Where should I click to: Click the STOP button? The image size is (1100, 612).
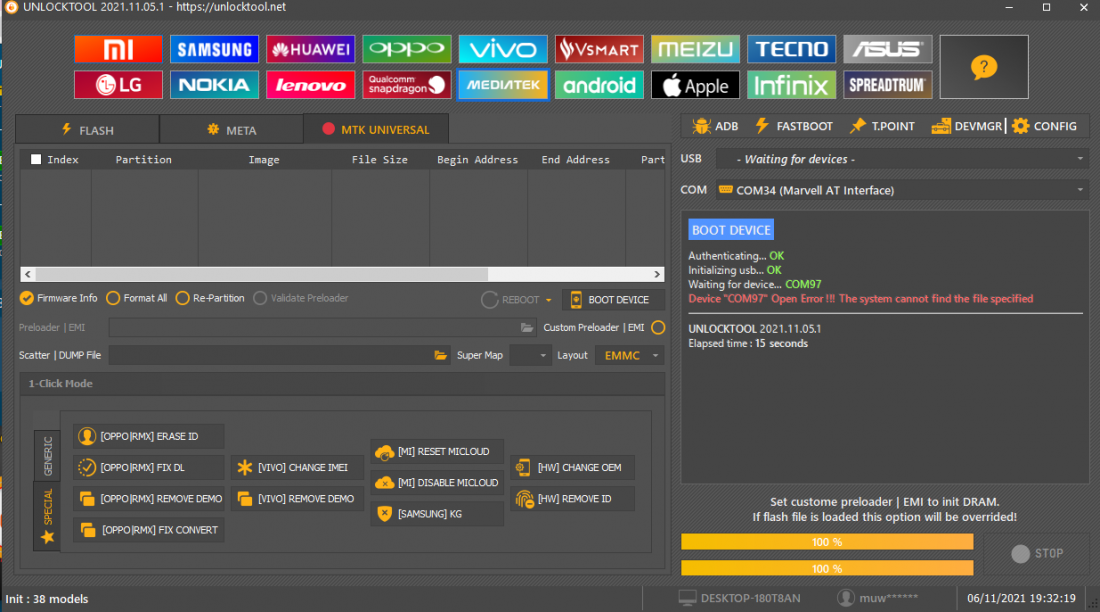click(x=1038, y=554)
